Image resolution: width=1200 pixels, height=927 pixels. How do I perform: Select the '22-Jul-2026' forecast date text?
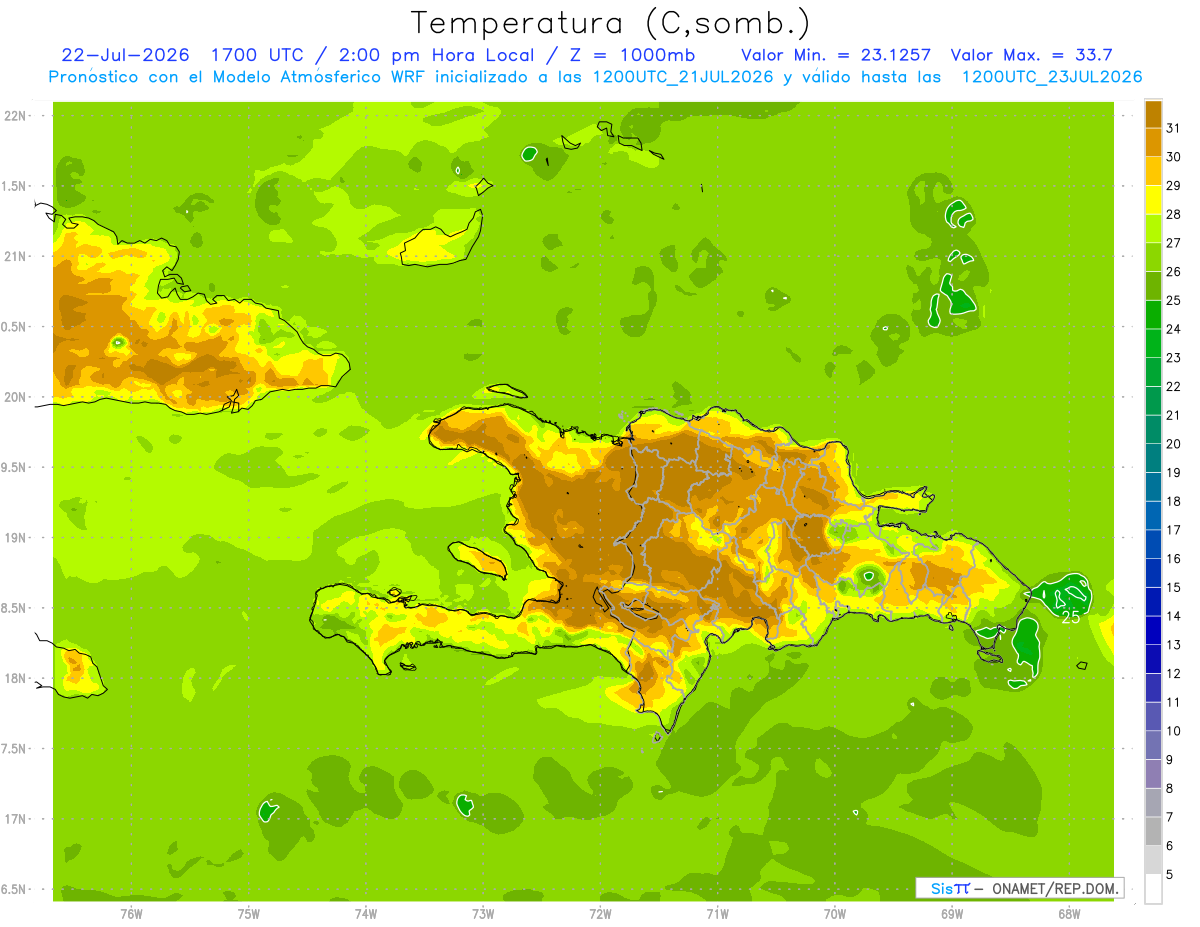(125, 55)
